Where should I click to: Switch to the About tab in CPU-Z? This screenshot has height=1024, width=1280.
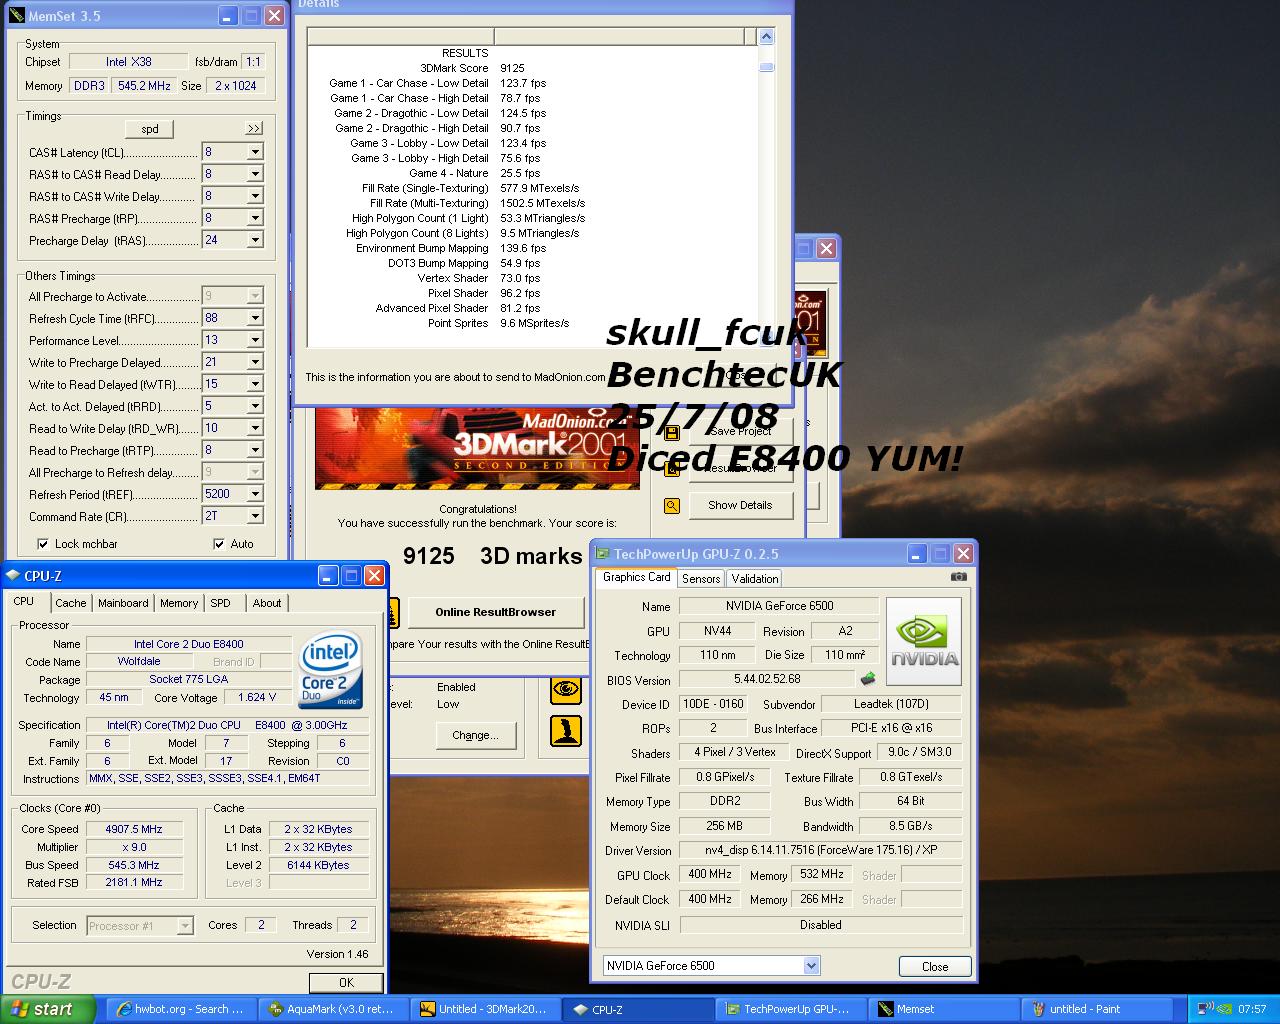tap(267, 603)
